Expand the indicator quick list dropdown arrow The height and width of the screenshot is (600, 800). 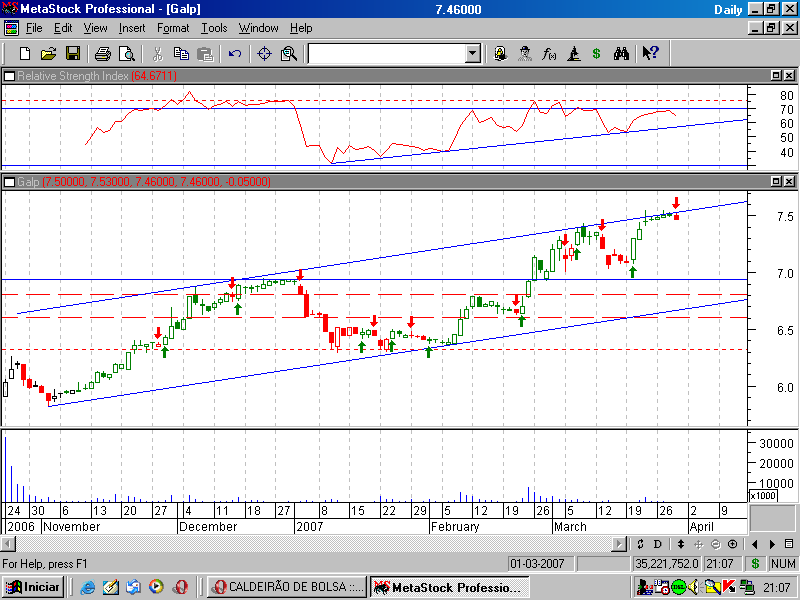pyautogui.click(x=473, y=53)
